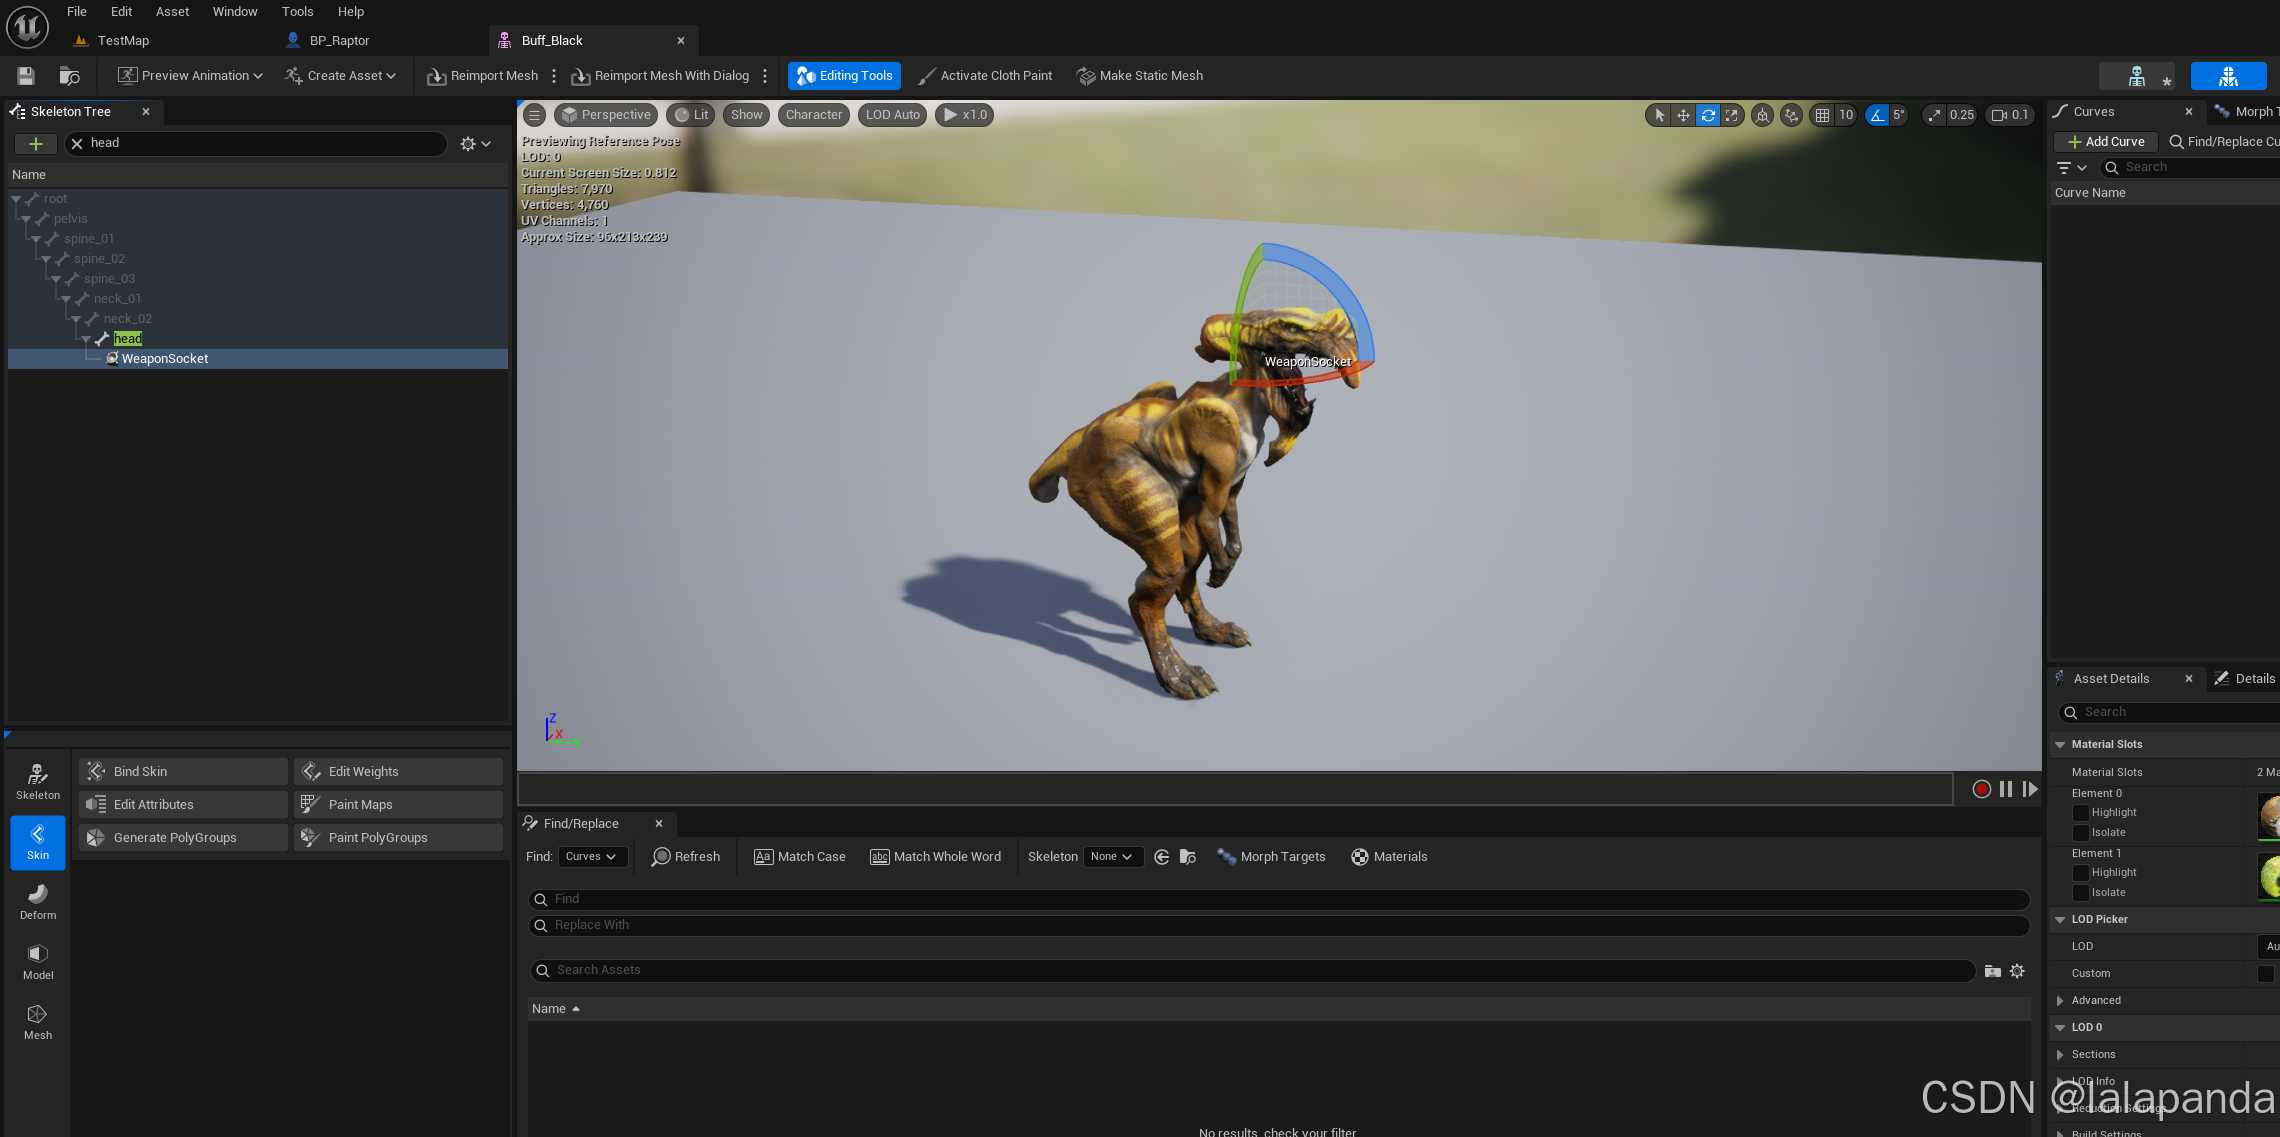This screenshot has height=1137, width=2280.
Task: Enable Isolate for Element 1
Action: (x=2081, y=893)
